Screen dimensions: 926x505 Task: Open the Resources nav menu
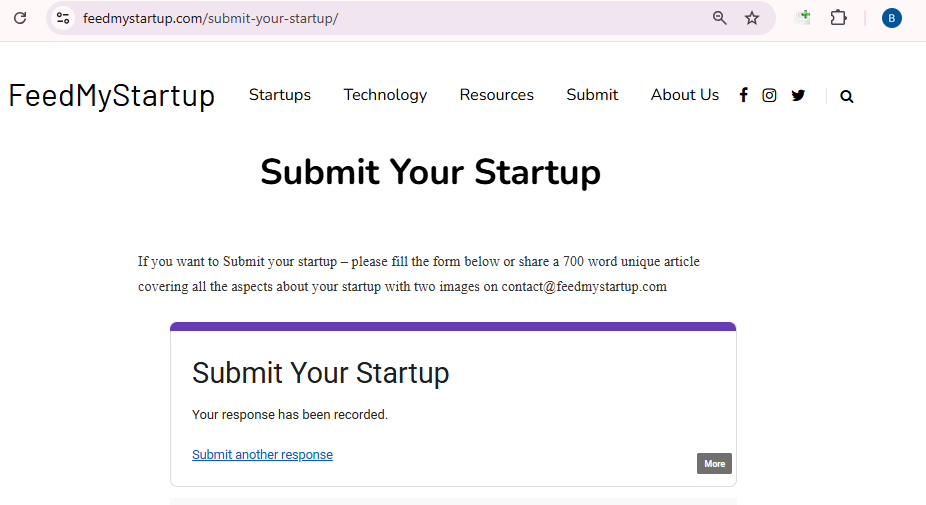[497, 95]
